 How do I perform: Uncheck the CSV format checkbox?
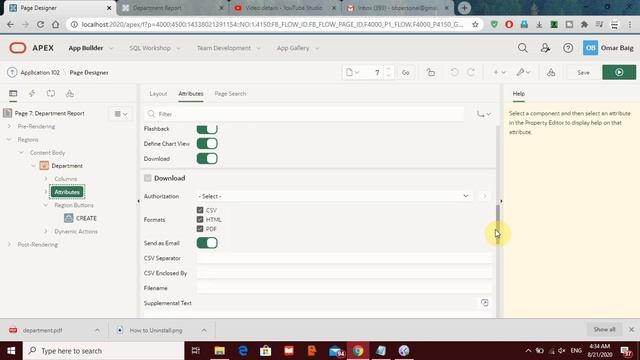click(200, 210)
